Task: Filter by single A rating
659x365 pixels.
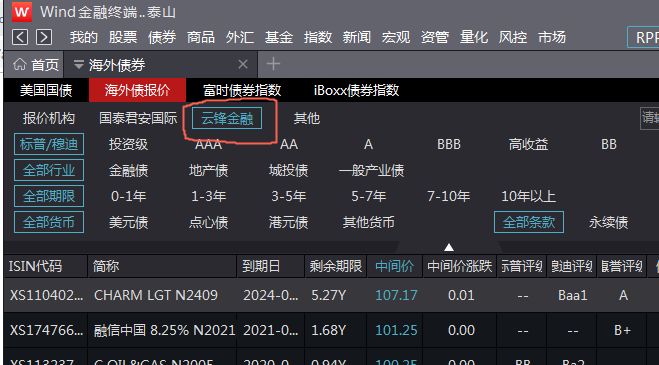Action: (x=369, y=144)
